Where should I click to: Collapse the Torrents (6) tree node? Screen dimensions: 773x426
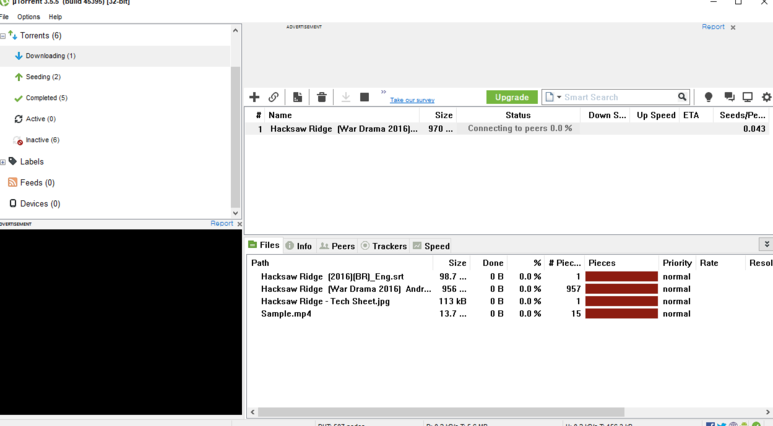pos(3,36)
